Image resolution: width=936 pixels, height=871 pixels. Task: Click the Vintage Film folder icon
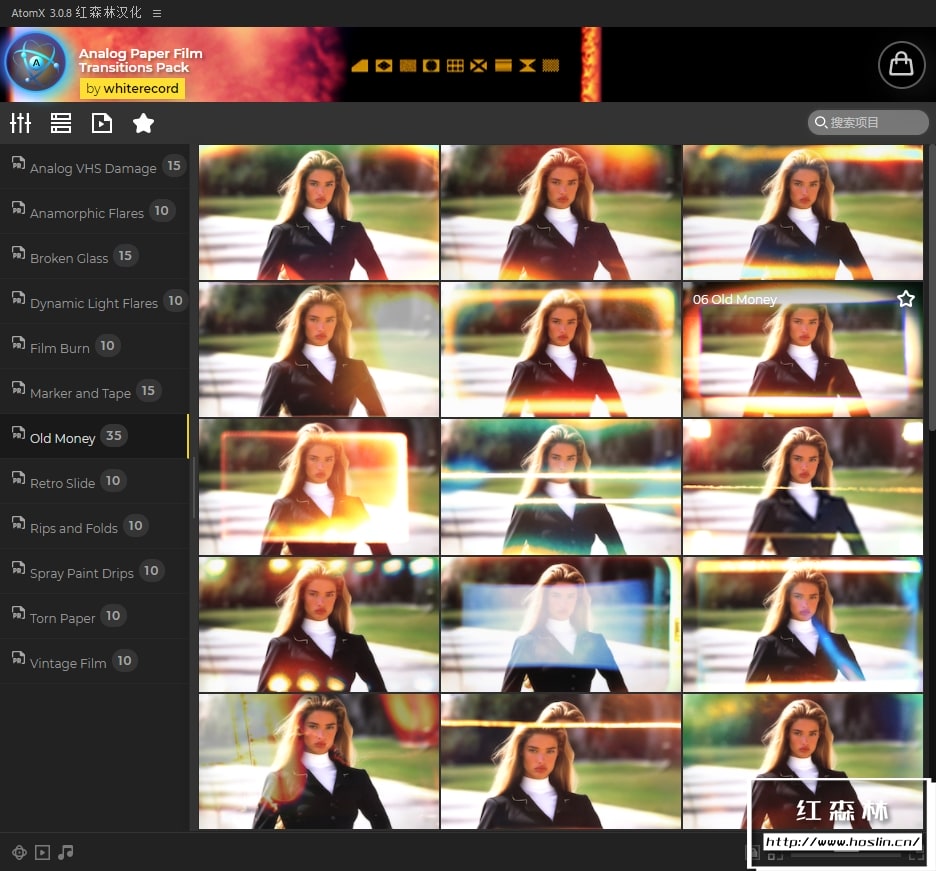19,658
